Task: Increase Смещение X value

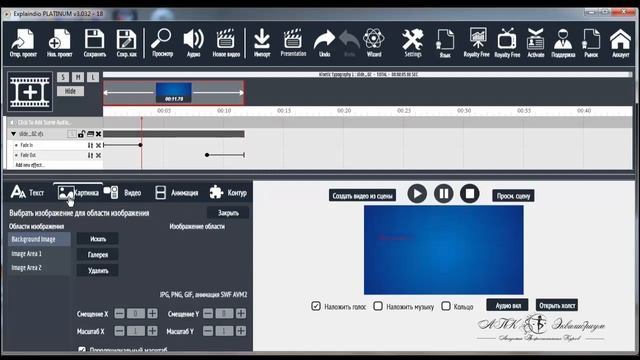Action: click(152, 313)
